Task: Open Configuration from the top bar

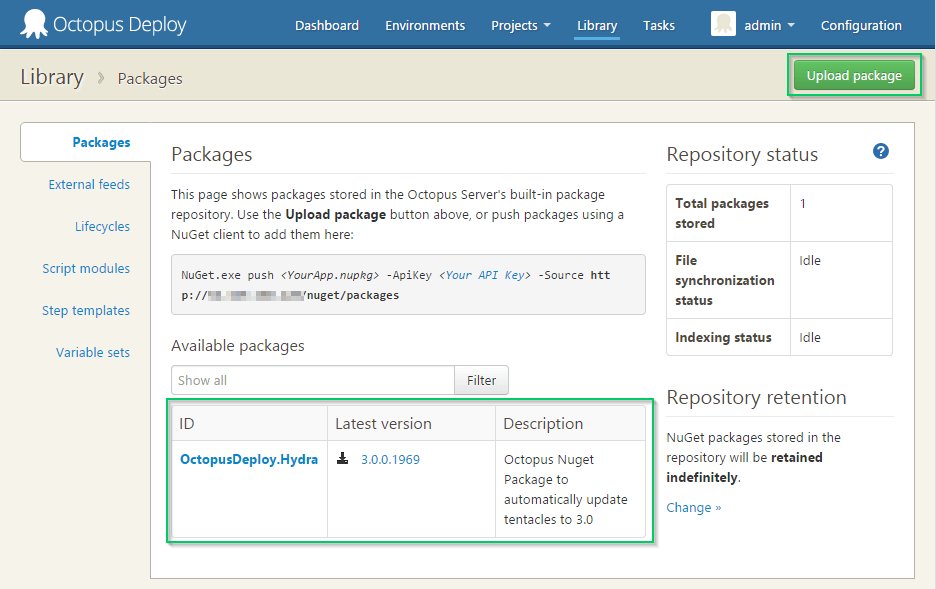Action: (861, 25)
